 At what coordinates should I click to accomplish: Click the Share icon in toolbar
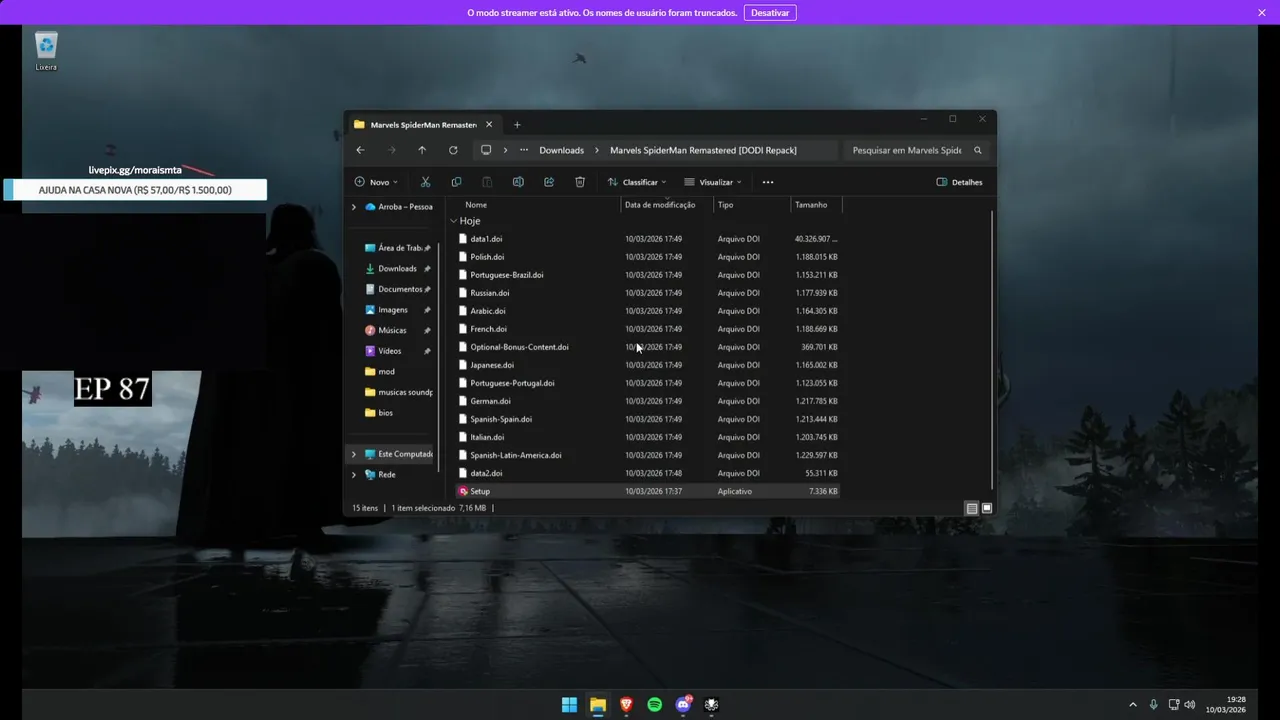[549, 182]
